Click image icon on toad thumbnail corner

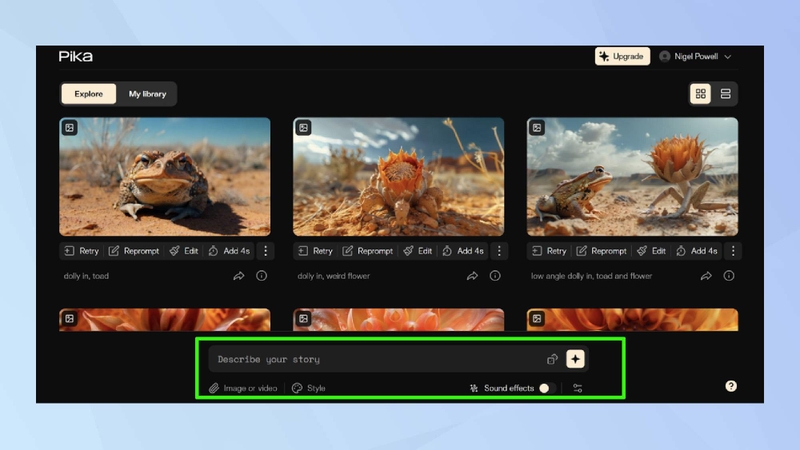click(x=69, y=128)
